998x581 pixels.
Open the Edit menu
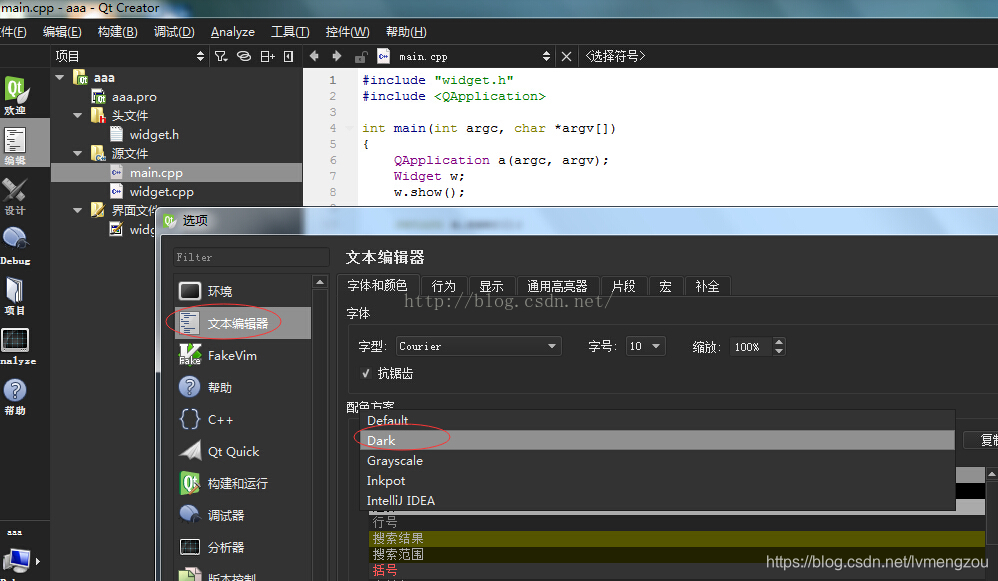click(62, 32)
